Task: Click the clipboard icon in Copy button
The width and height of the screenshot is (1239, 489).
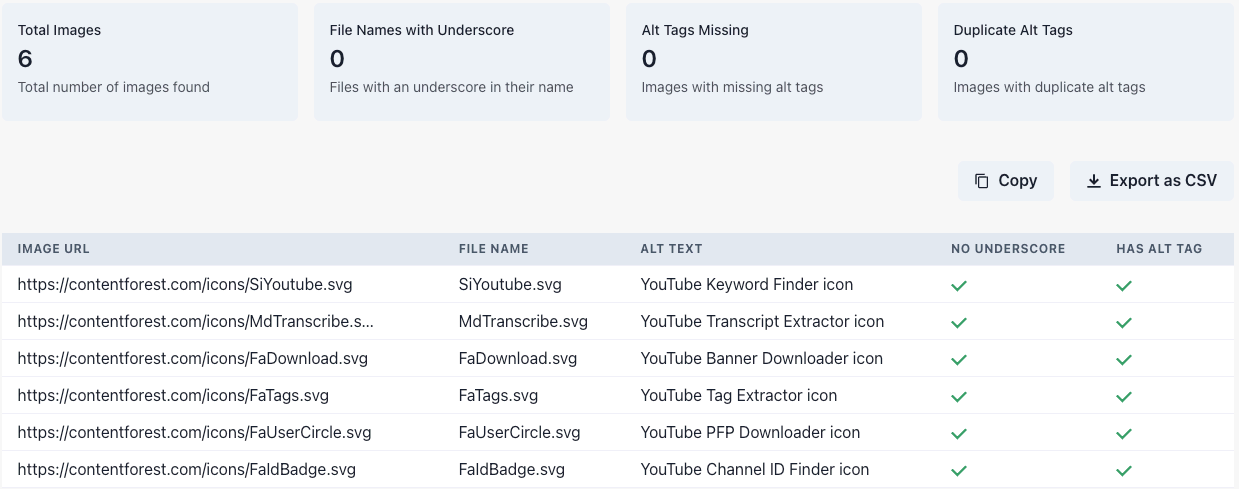Action: coord(981,181)
